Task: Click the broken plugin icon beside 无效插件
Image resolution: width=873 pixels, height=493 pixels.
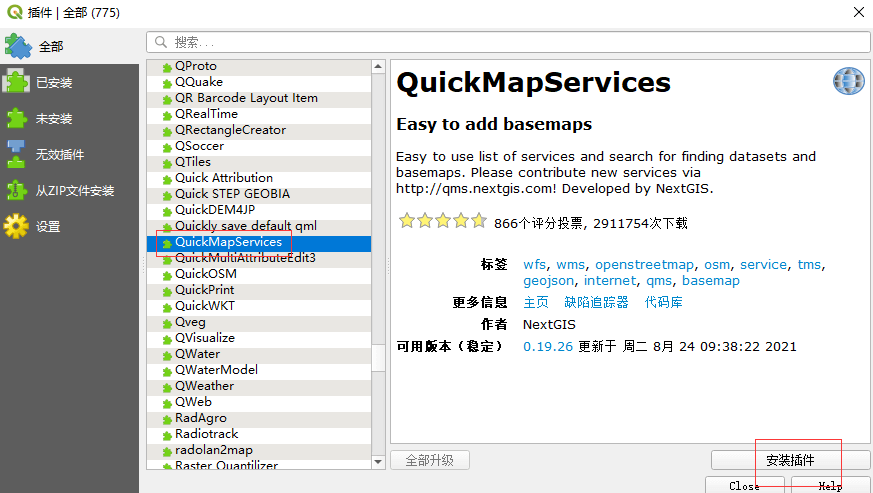Action: (16, 154)
